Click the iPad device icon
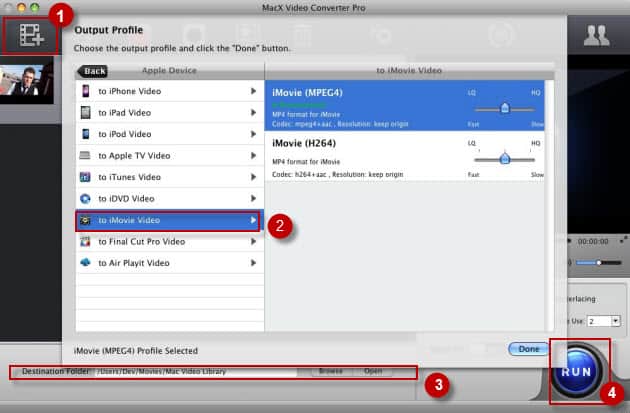The width and height of the screenshot is (630, 413). 86,112
